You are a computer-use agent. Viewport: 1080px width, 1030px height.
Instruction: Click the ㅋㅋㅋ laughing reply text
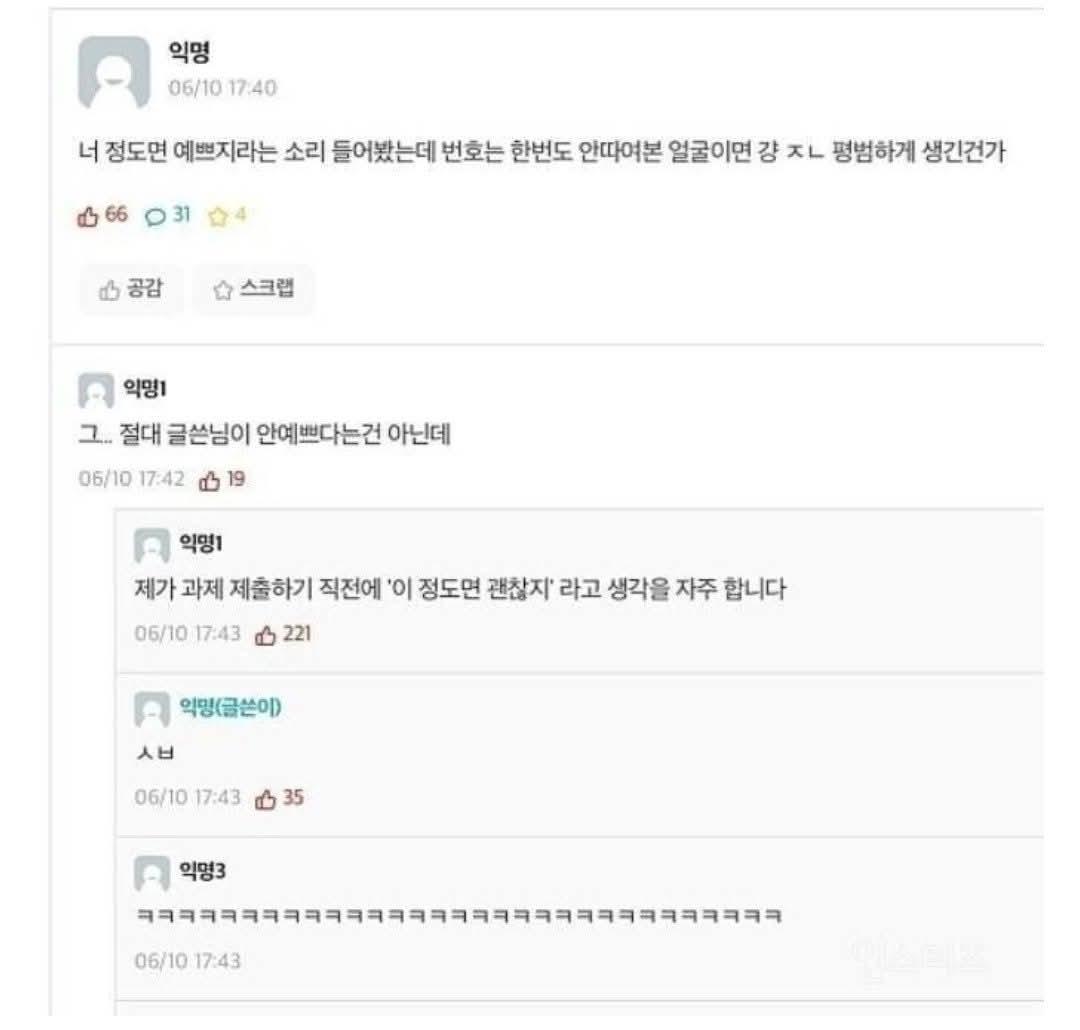457,916
